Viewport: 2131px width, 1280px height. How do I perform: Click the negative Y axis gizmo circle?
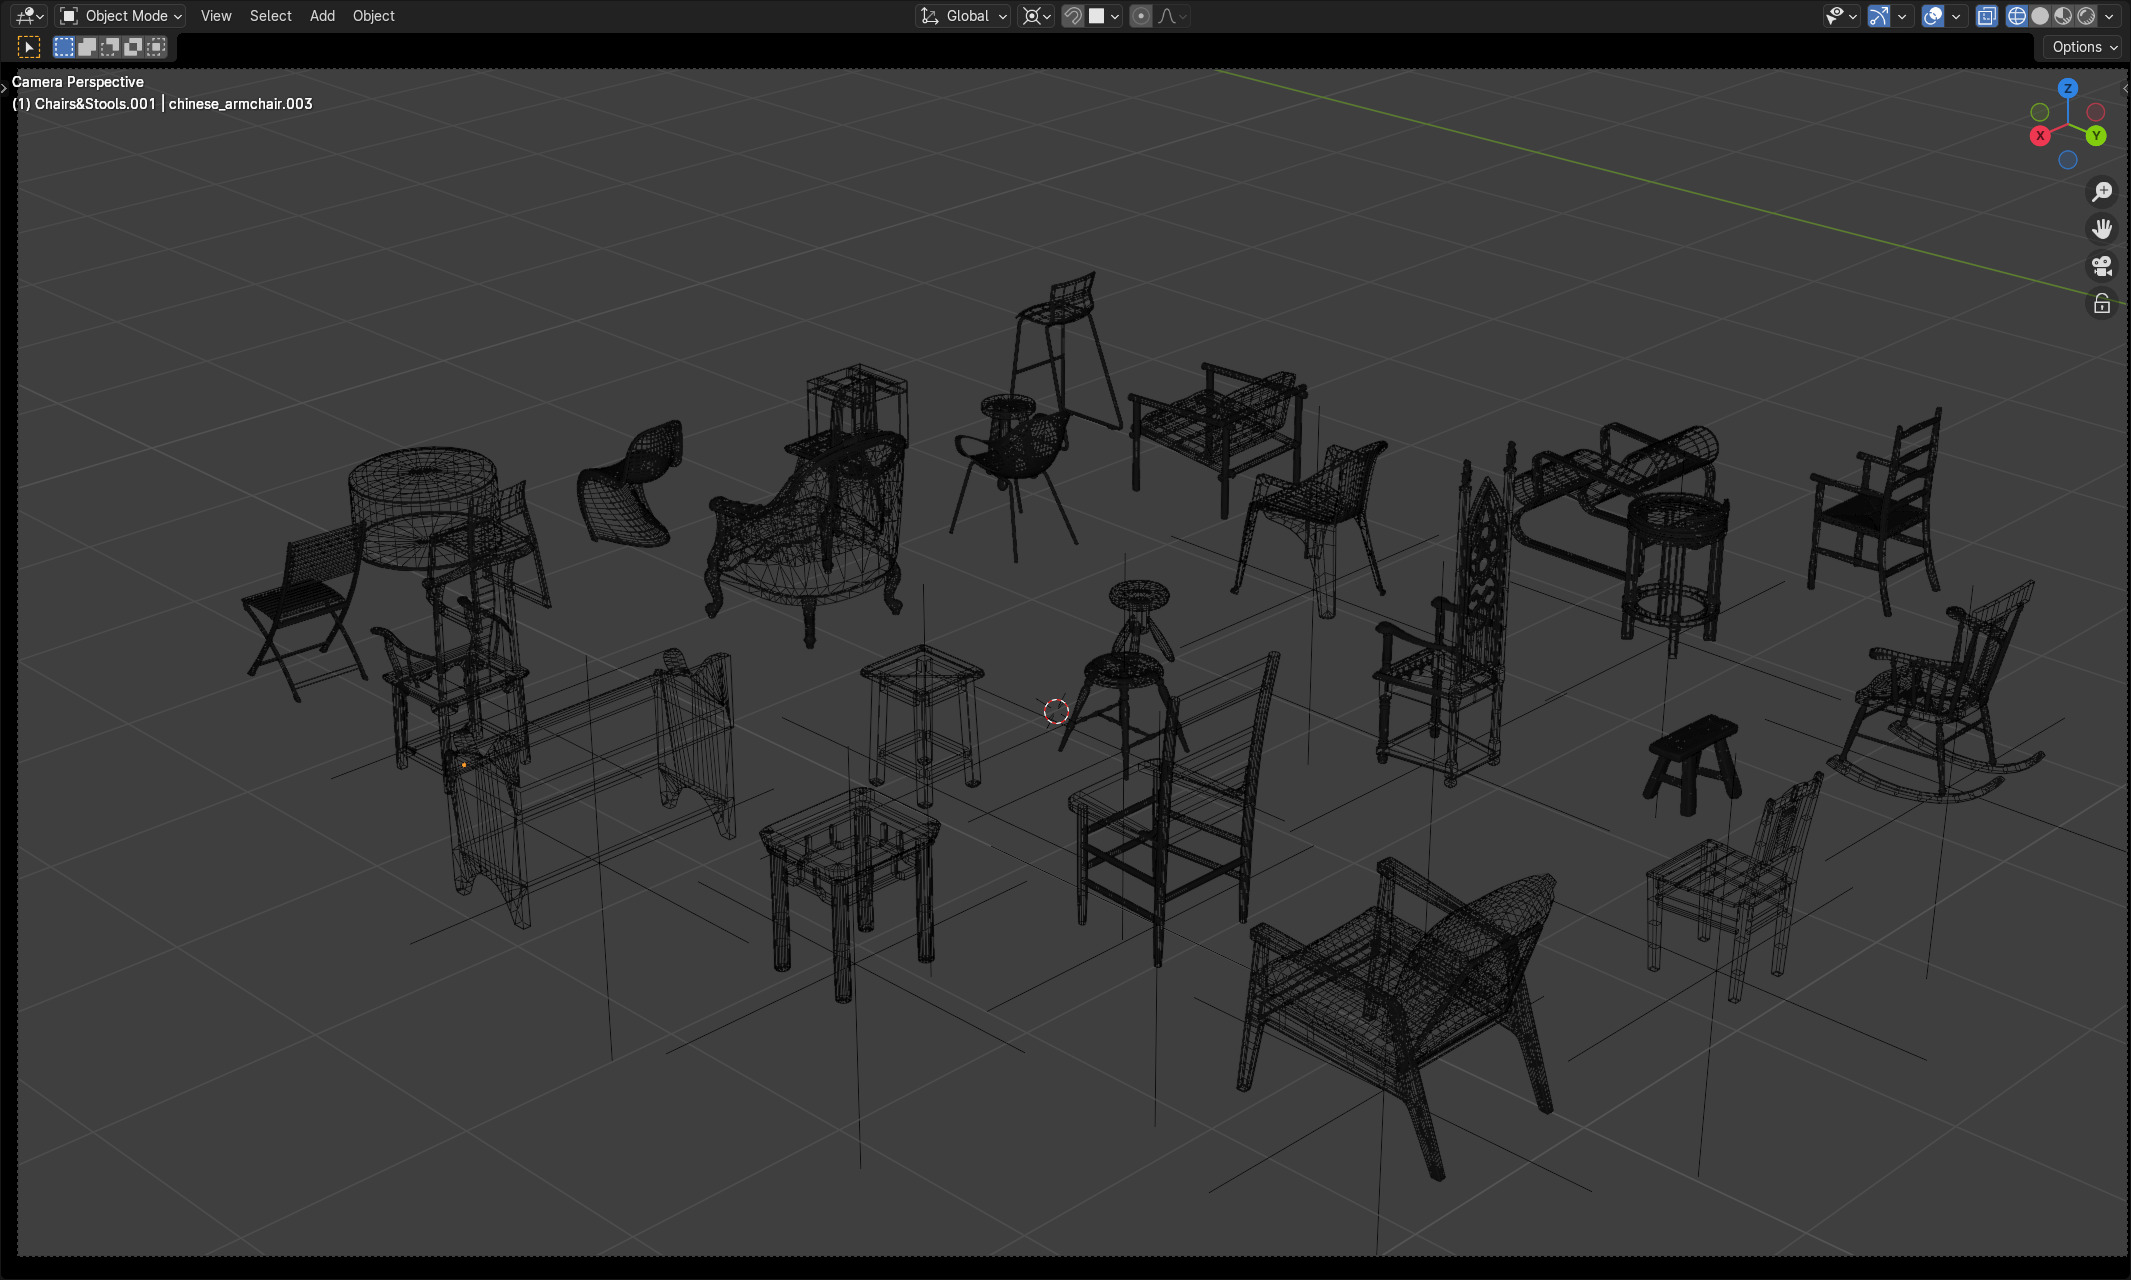pos(2040,112)
